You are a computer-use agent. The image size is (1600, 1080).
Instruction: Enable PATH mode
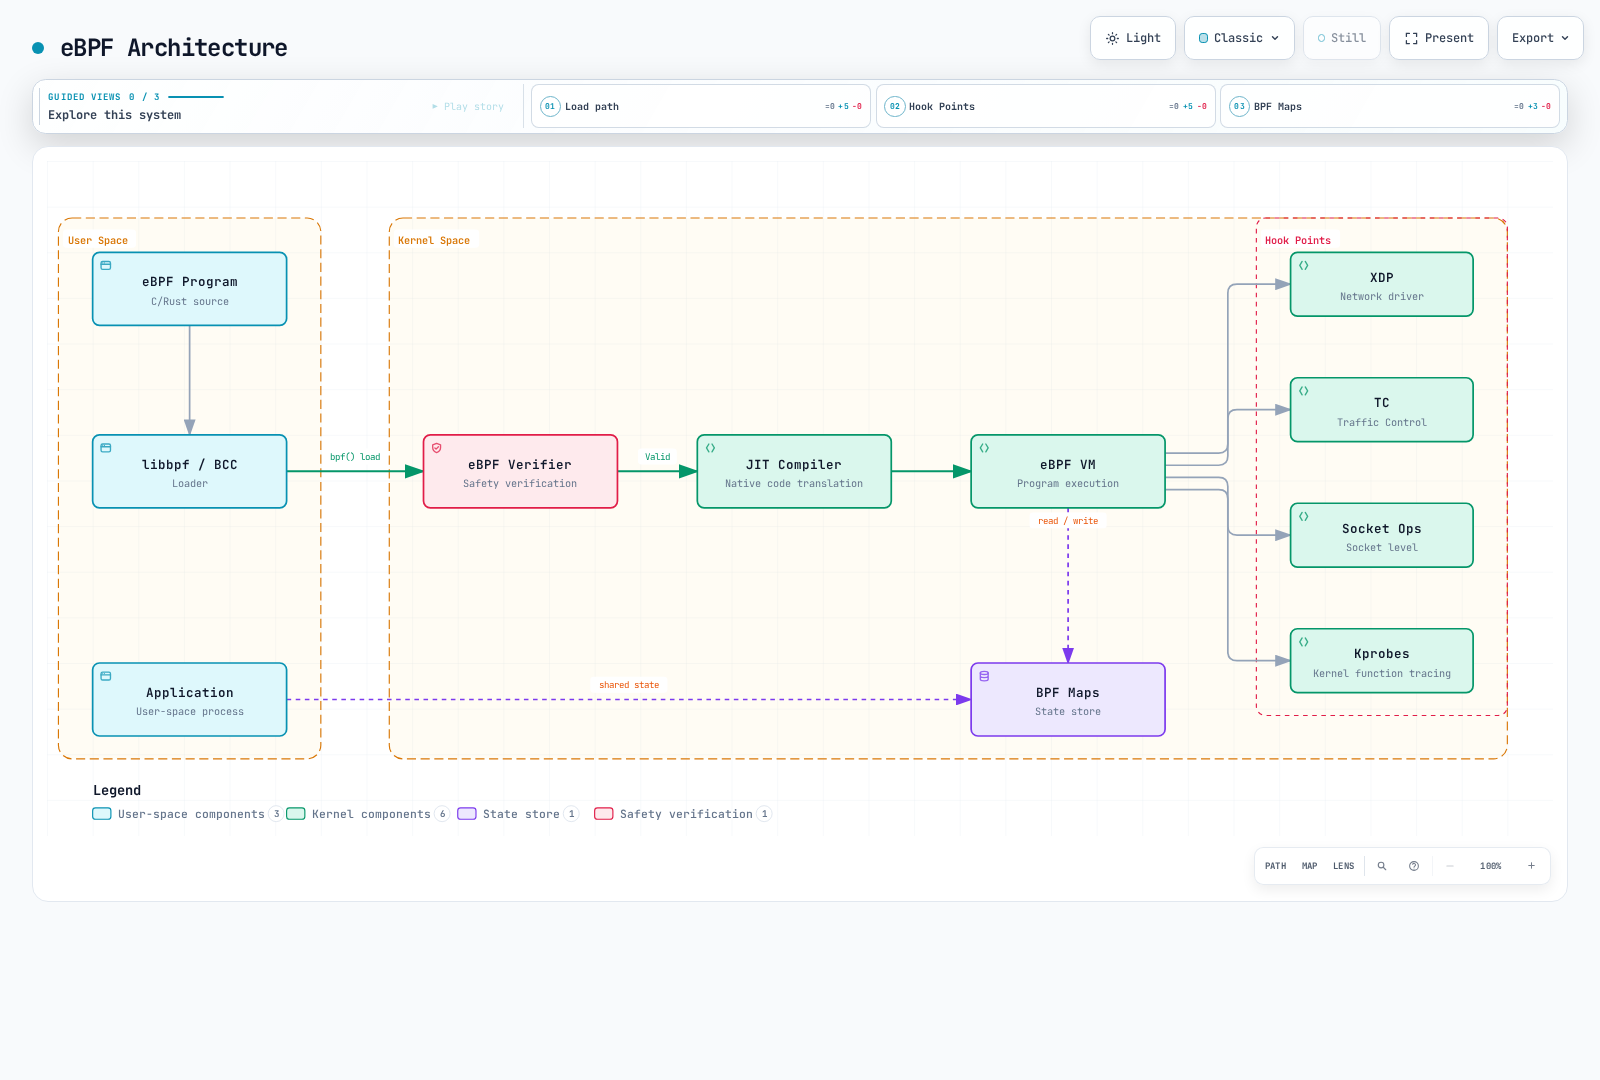pyautogui.click(x=1276, y=866)
